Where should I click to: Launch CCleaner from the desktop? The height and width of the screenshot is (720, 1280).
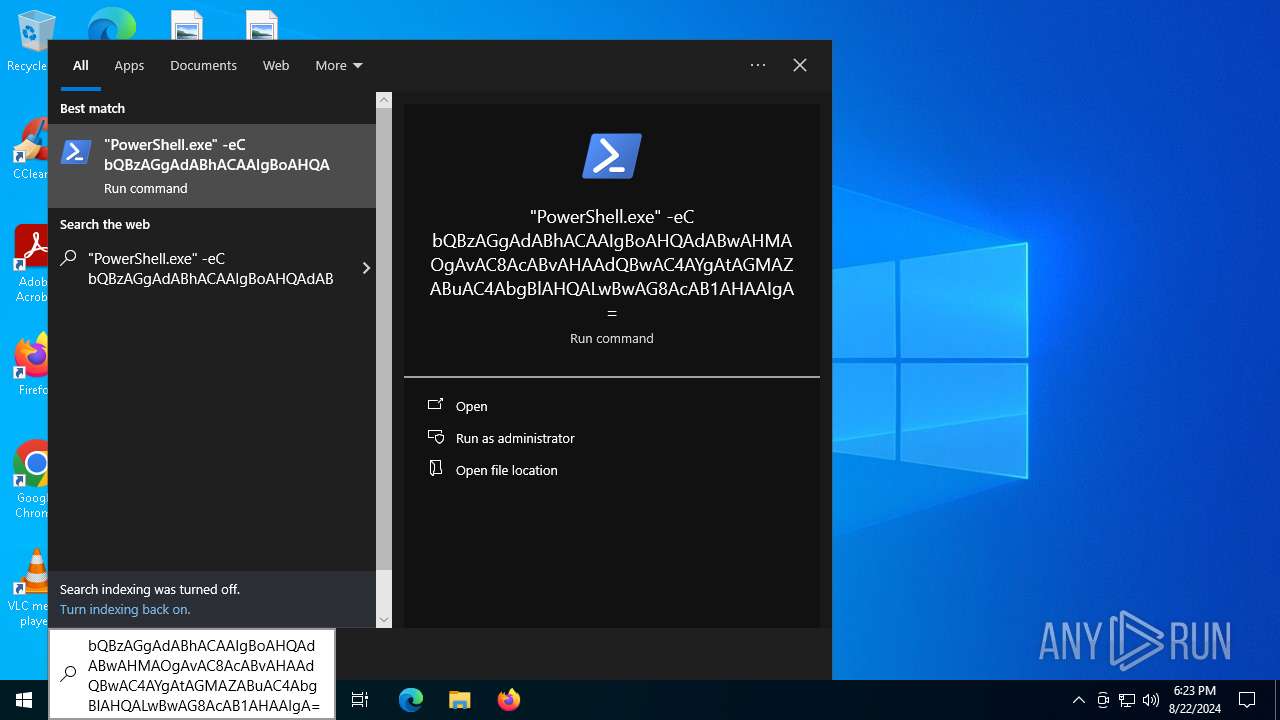coord(30,150)
